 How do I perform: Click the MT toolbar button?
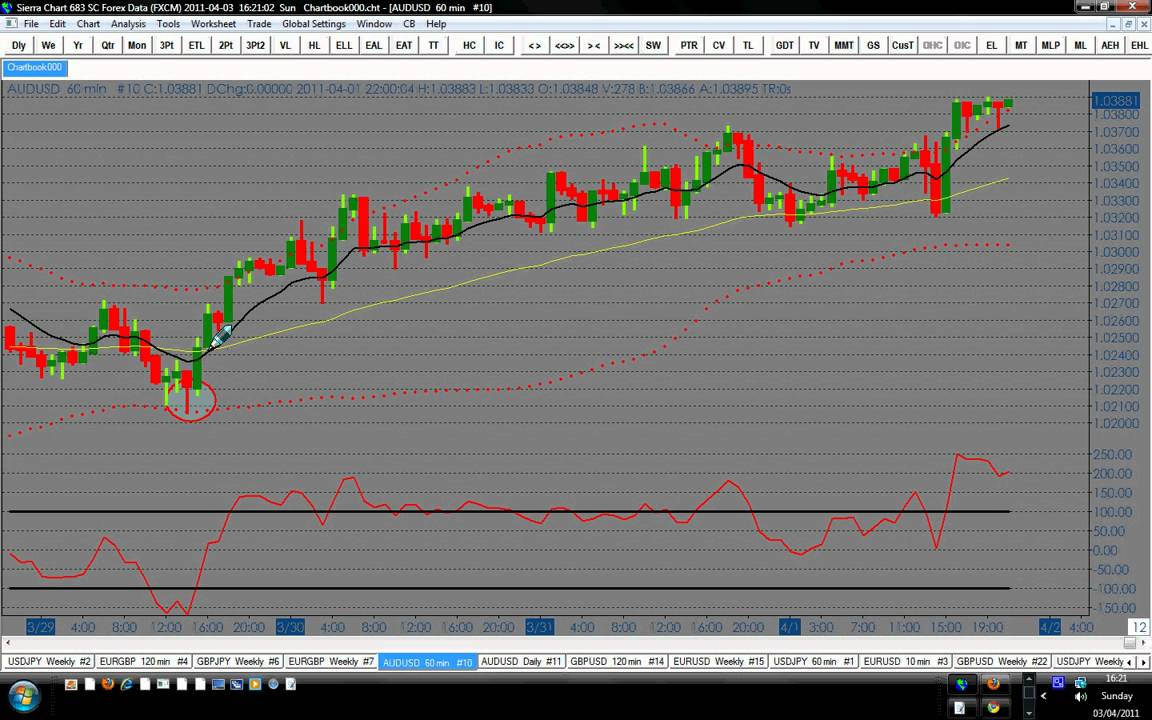click(x=1020, y=46)
